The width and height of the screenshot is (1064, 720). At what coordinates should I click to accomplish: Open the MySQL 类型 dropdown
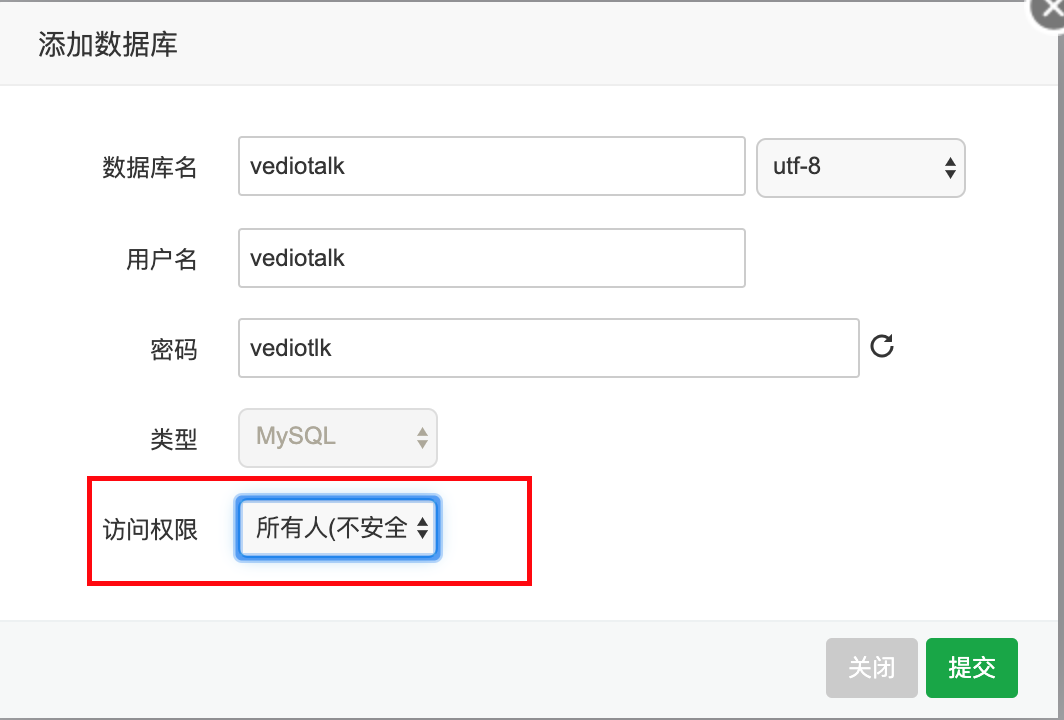pyautogui.click(x=337, y=438)
